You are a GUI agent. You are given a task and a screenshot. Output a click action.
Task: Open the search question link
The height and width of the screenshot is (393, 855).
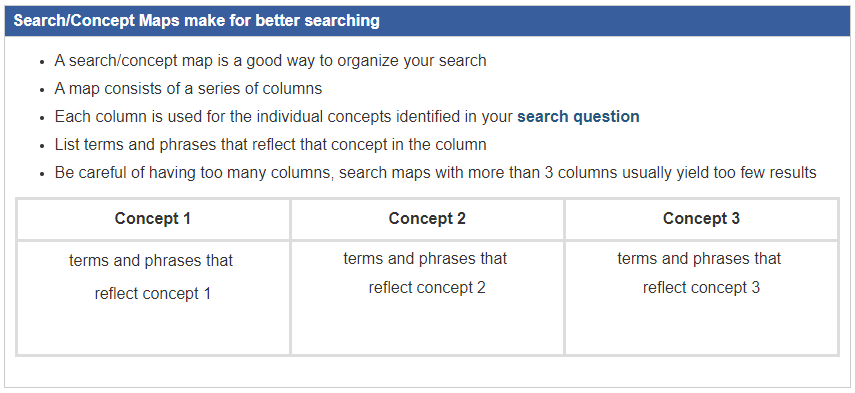(x=578, y=117)
